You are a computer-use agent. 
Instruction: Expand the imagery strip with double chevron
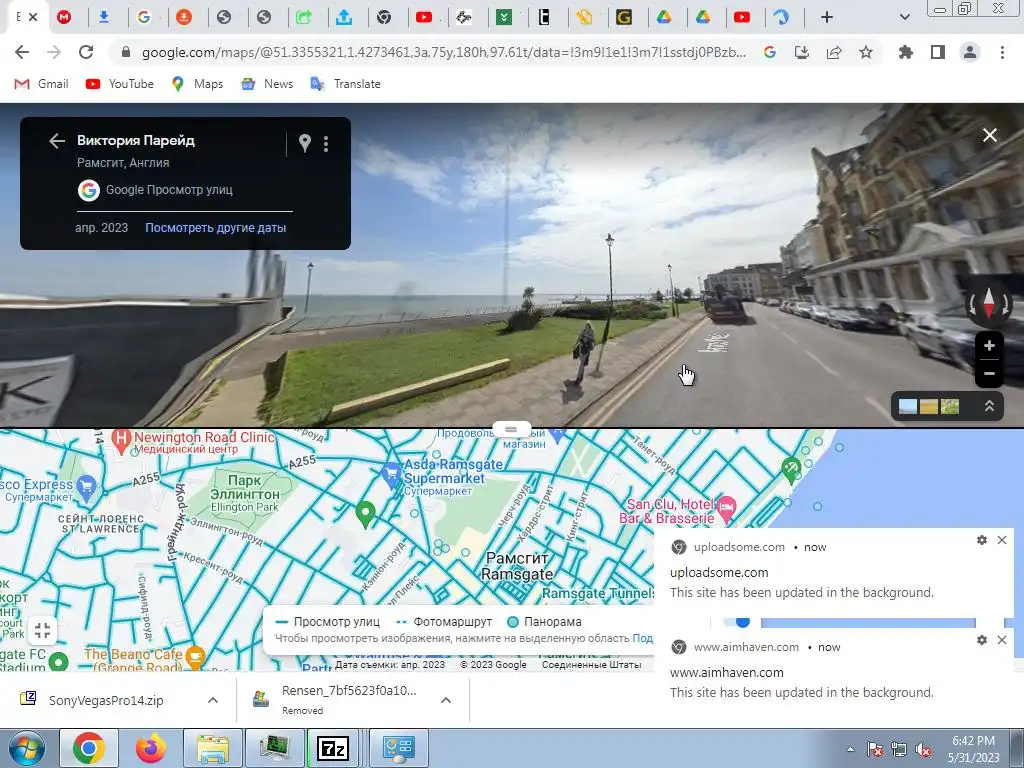(989, 406)
